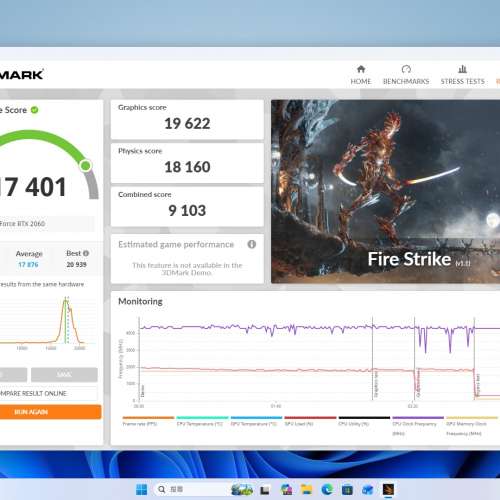Click the Fire Strike preview image
500x500 pixels.
click(385, 192)
